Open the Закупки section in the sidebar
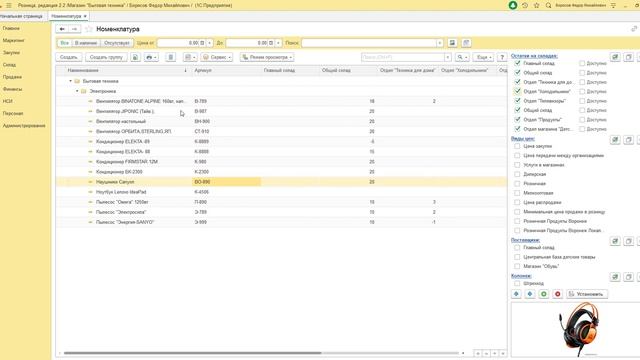 [x=11, y=53]
